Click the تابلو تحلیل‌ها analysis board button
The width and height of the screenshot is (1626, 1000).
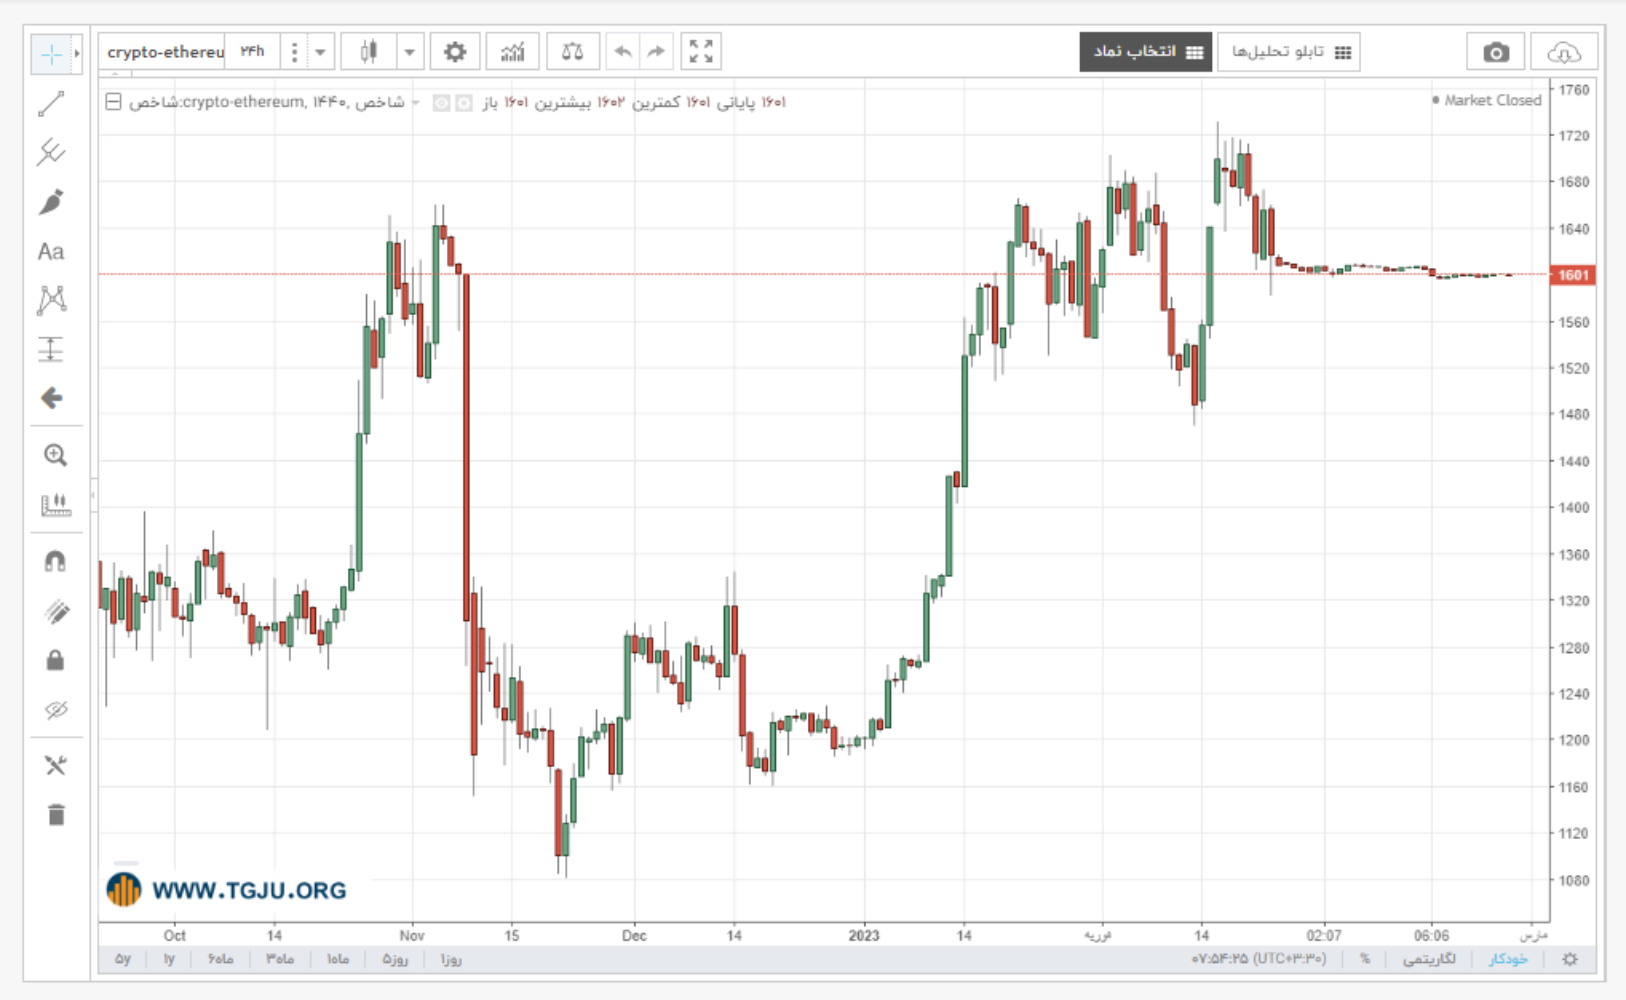point(1289,52)
